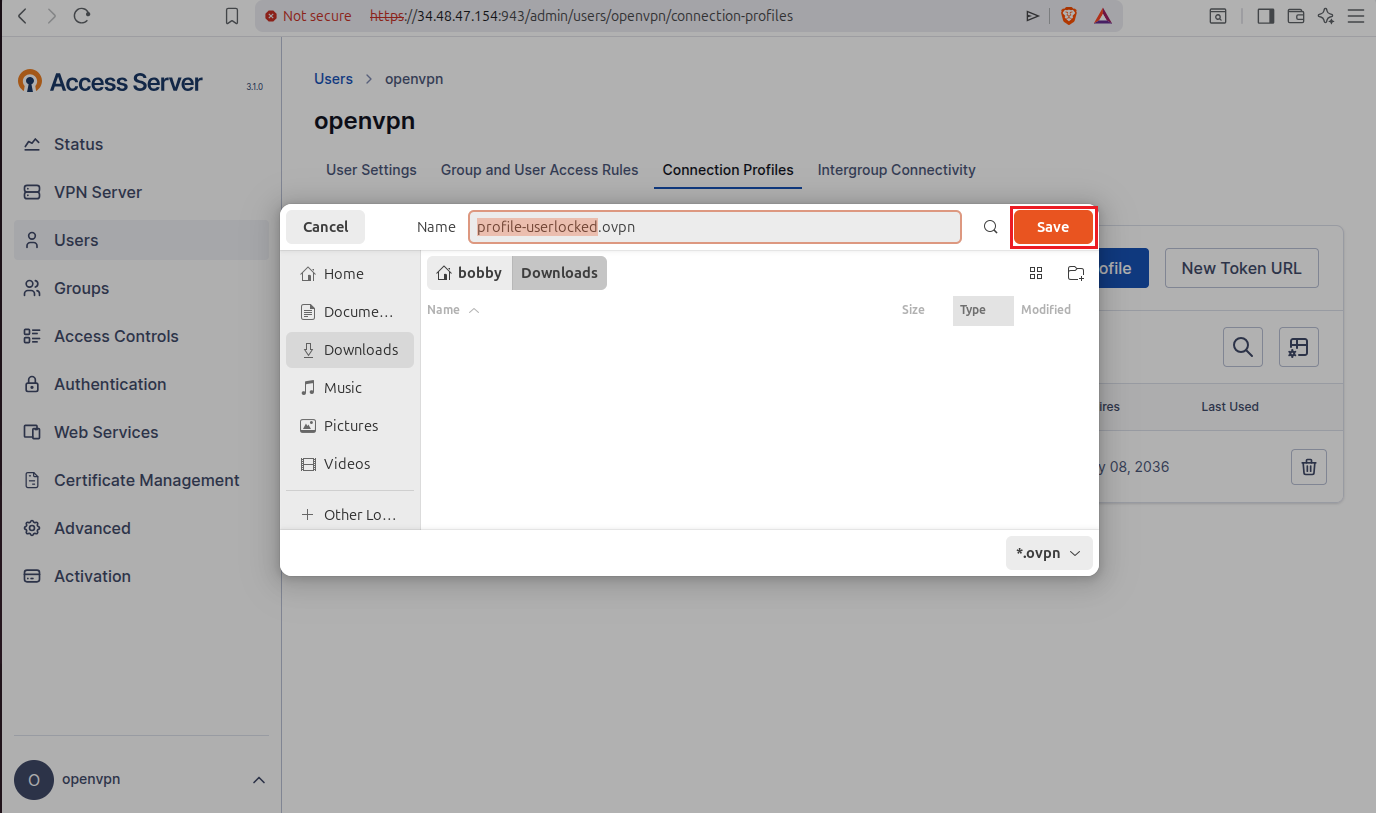Screen dimensions: 1376x813
Task: Sort files by Modified column header
Action: 1046,310
